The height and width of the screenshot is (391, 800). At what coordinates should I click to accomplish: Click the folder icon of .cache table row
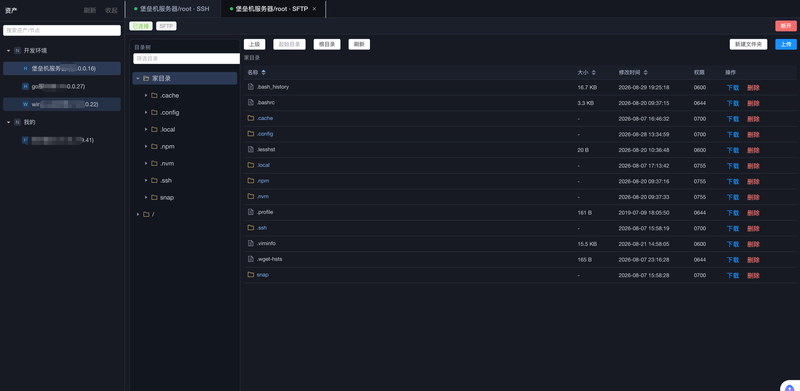[251, 118]
